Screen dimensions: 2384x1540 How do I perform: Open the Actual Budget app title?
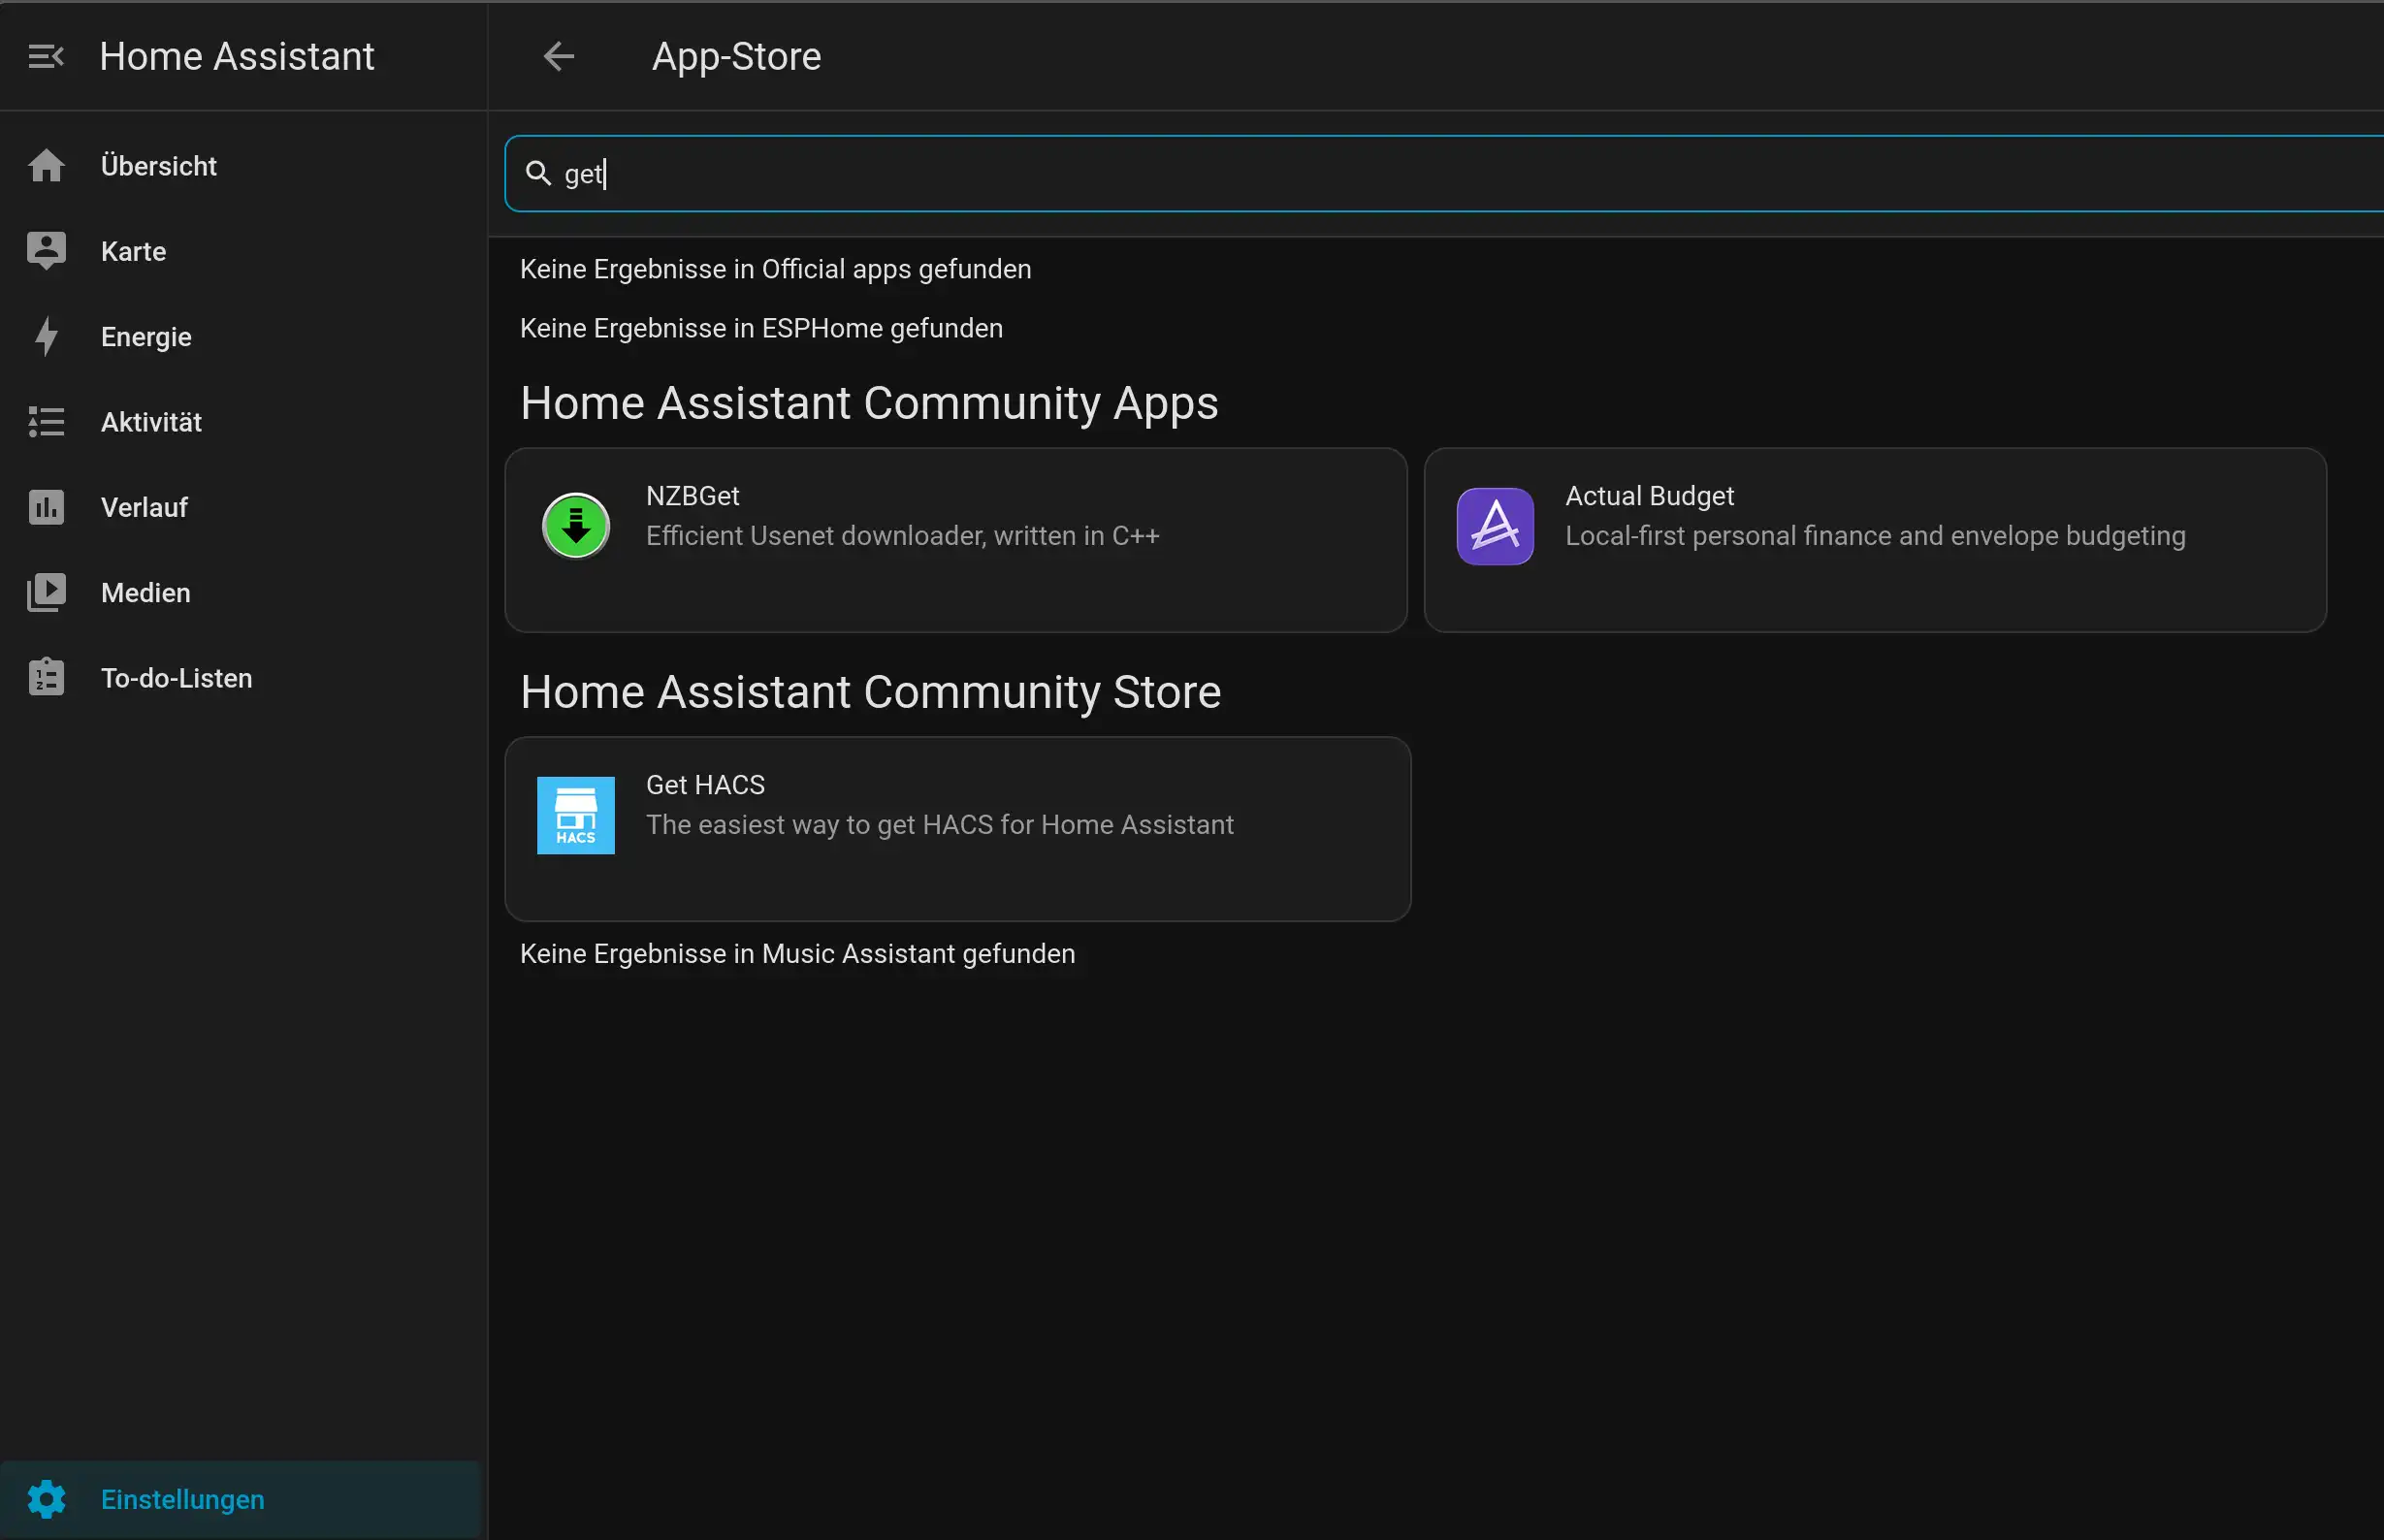click(x=1649, y=496)
